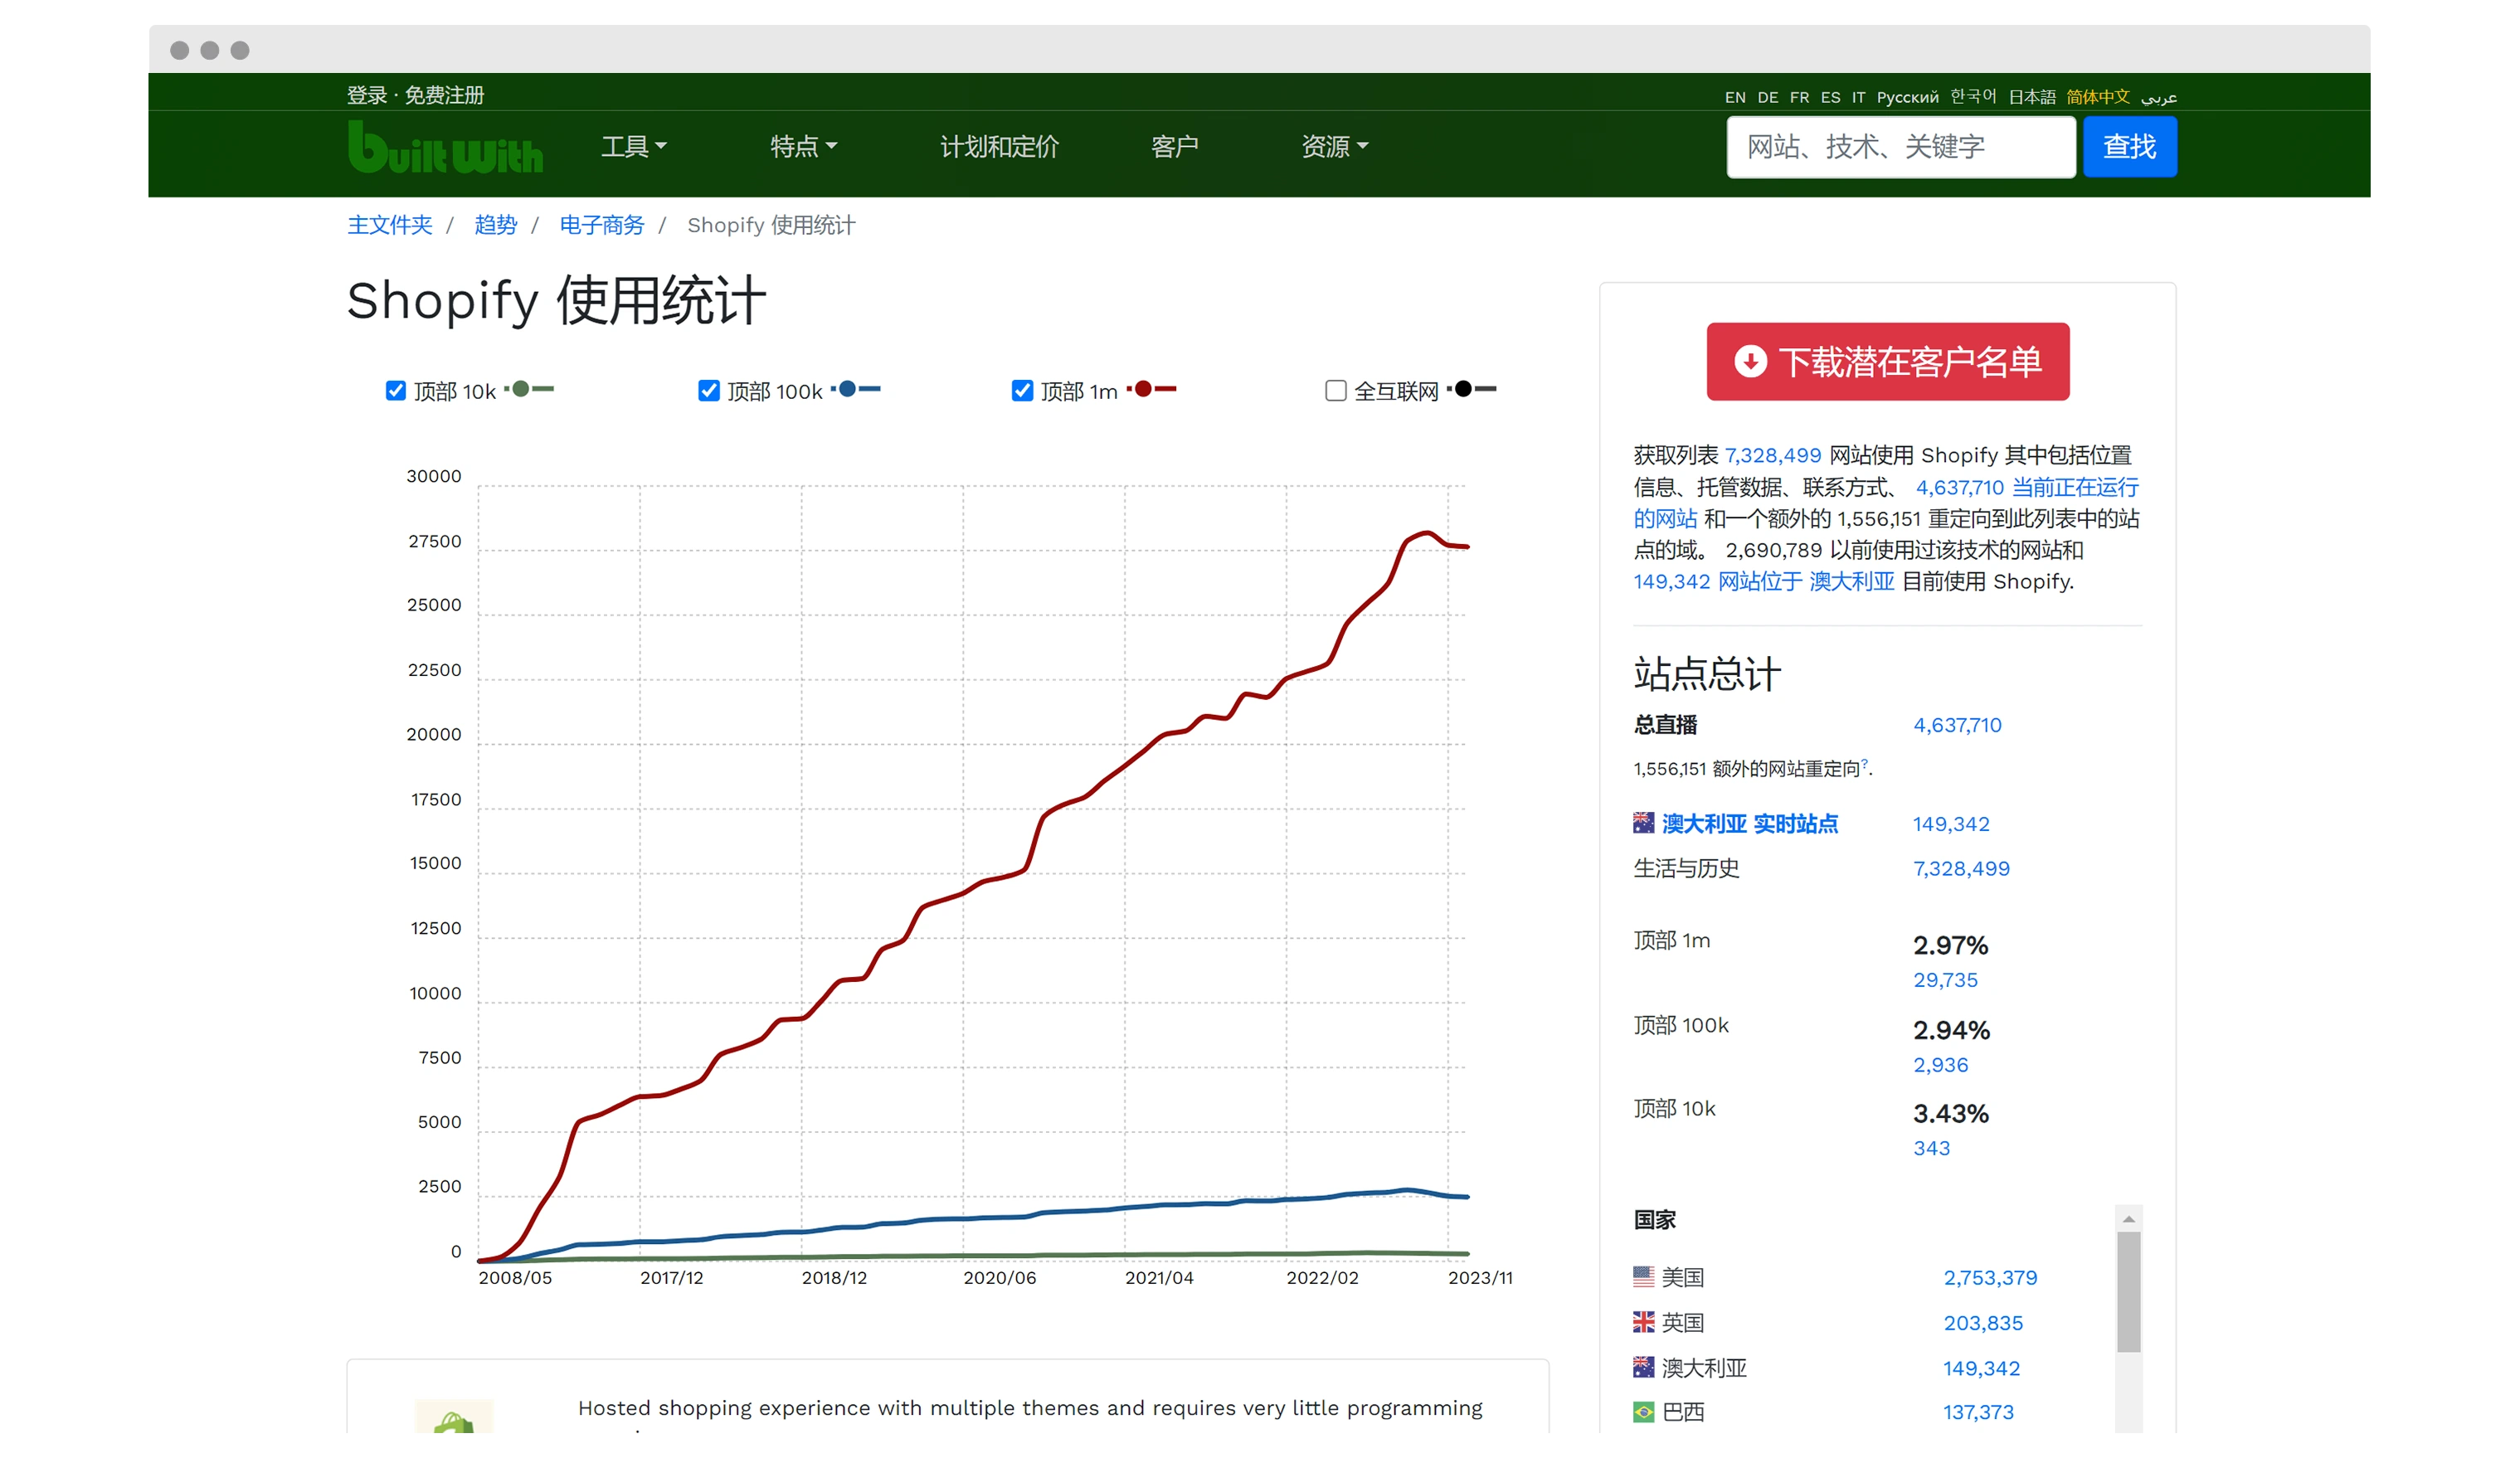Click the UK flag beside 英国
Viewport: 2520px width, 1458px height.
pos(1643,1321)
